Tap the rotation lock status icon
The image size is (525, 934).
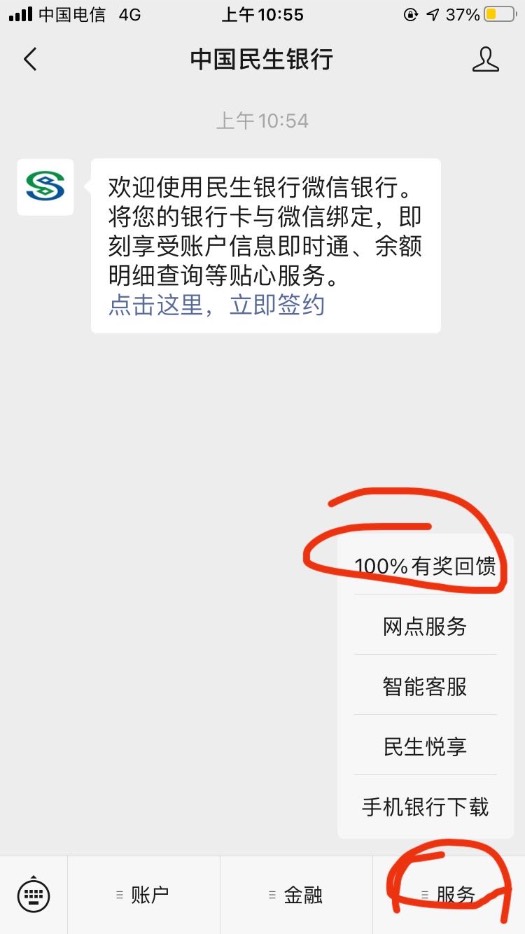[411, 14]
